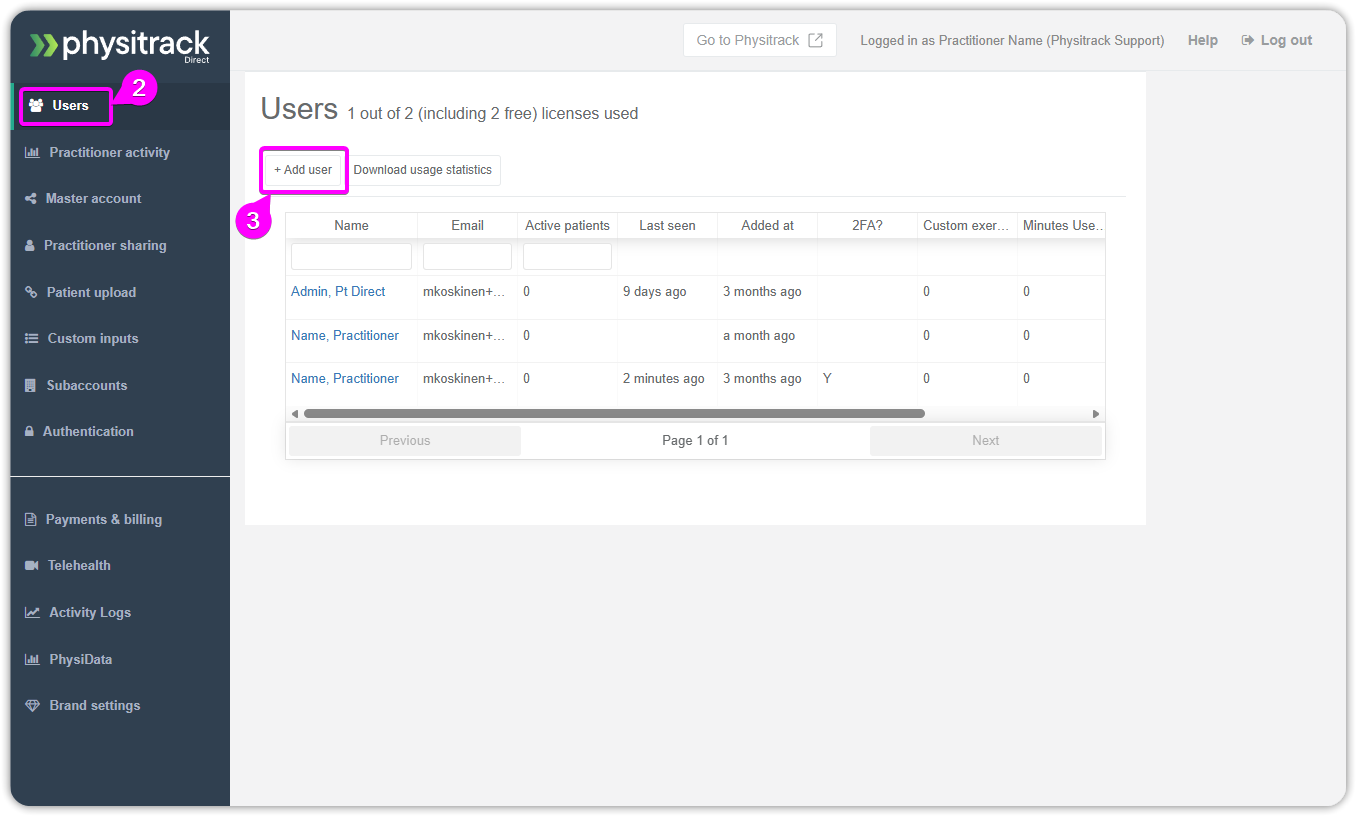Click the Users page heading
The height and width of the screenshot is (816, 1356).
pyautogui.click(x=299, y=109)
